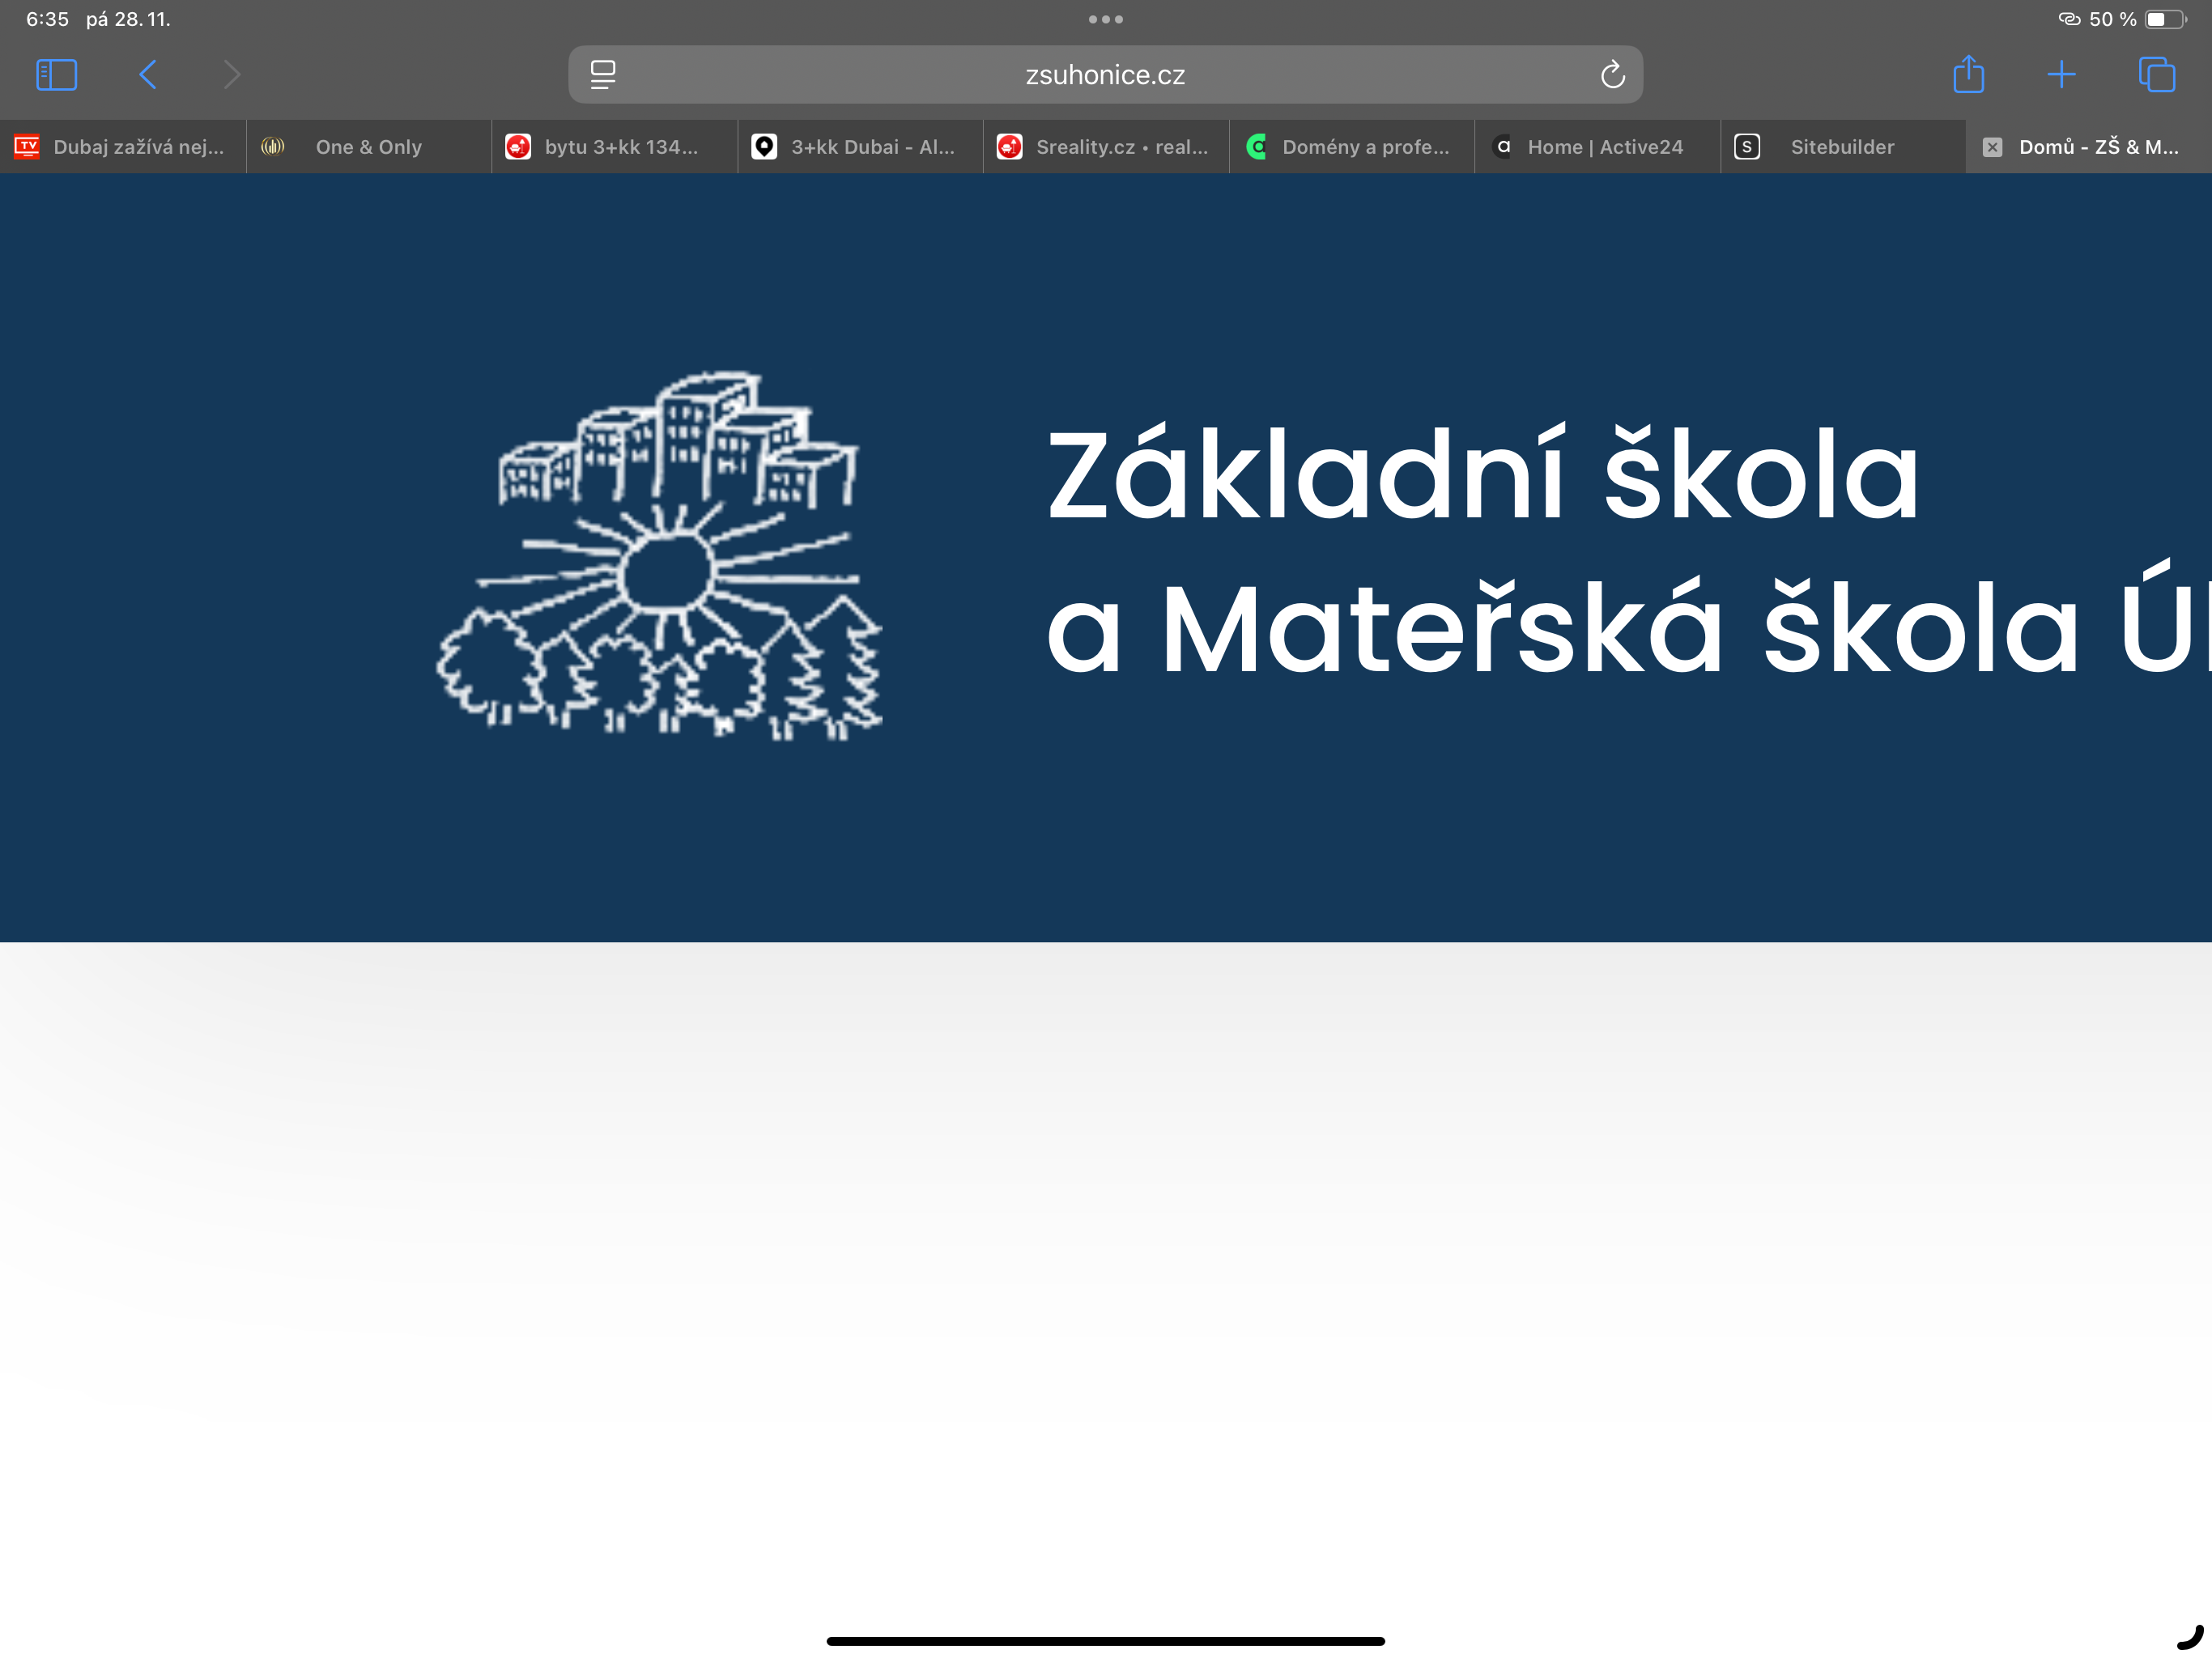2212x1658 pixels.
Task: Tap the pá 28. 11. date
Action: pos(128,19)
